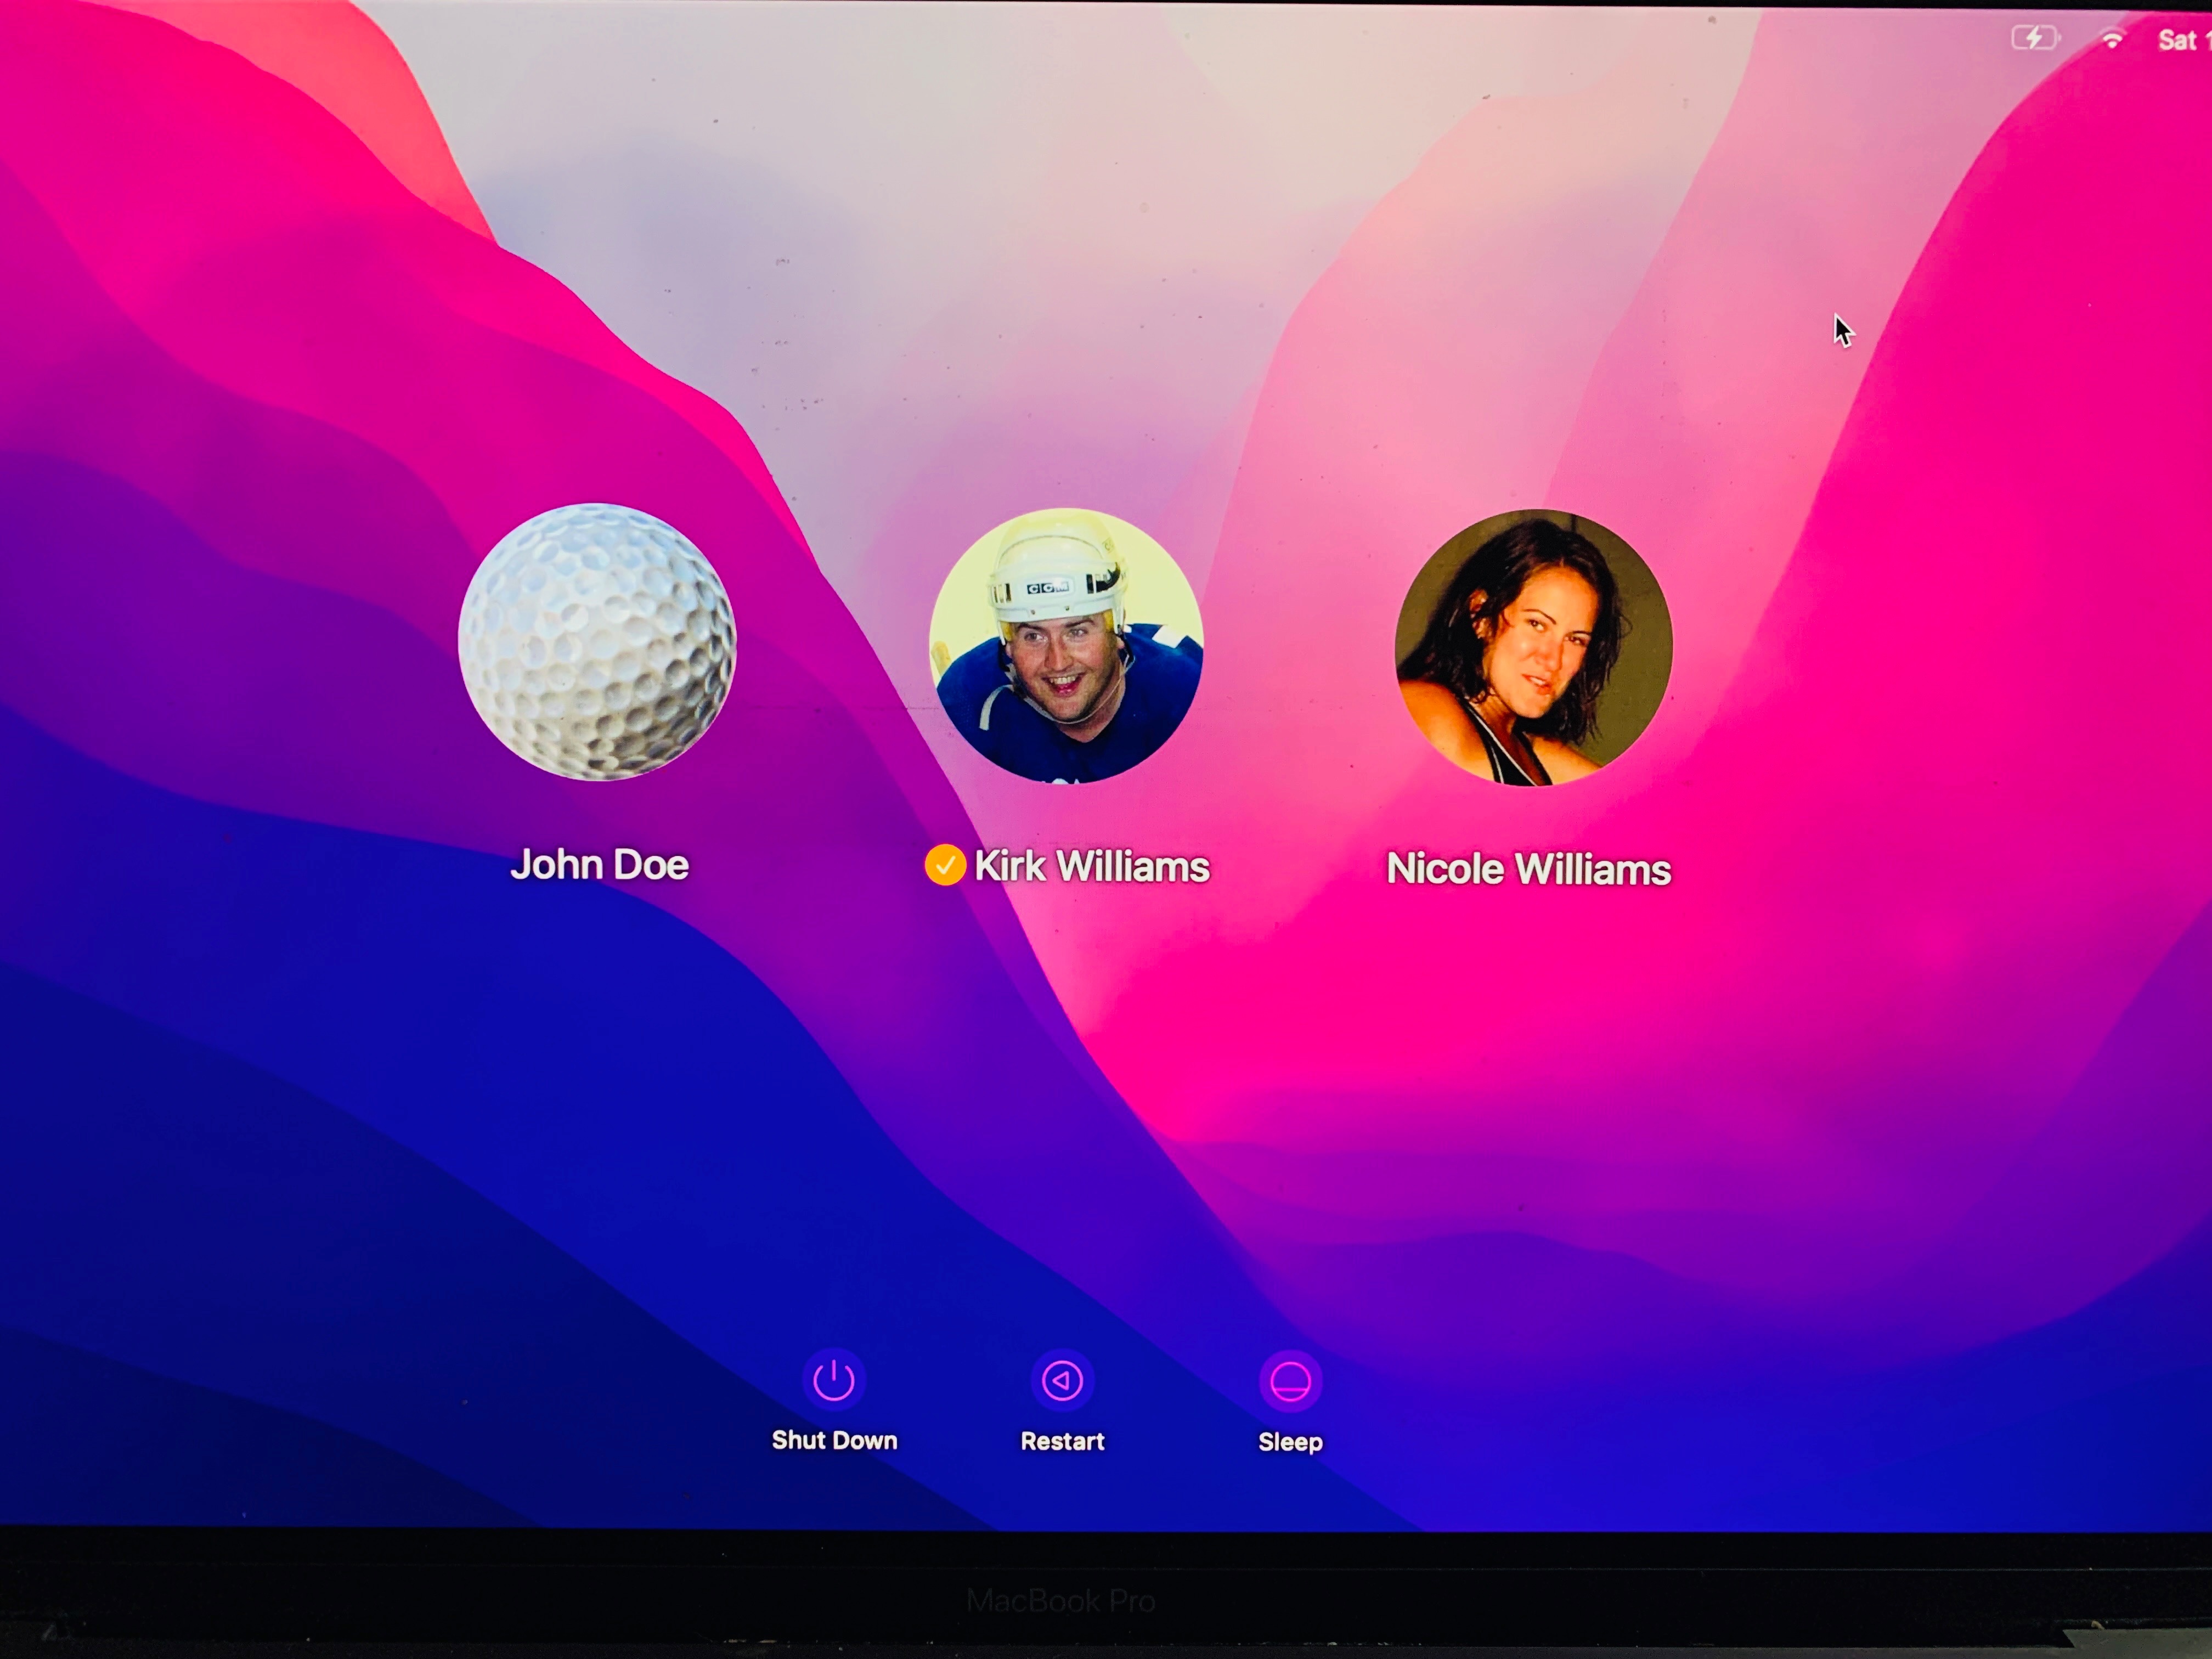2212x1659 pixels.
Task: Check battery charging icon in menu bar
Action: click(2035, 39)
